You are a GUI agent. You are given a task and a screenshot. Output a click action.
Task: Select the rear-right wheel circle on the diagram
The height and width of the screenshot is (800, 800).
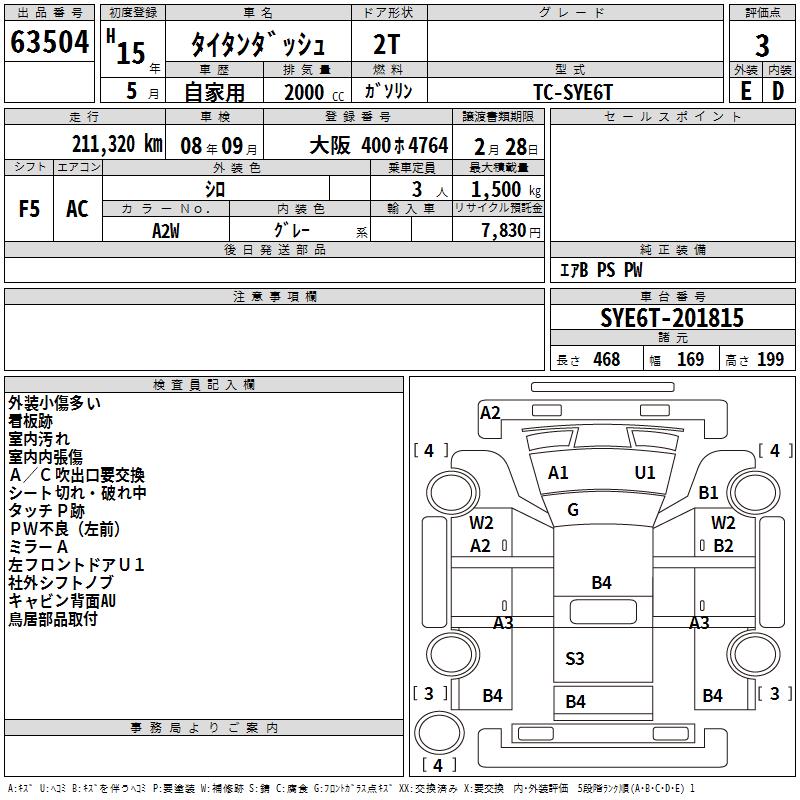[752, 654]
